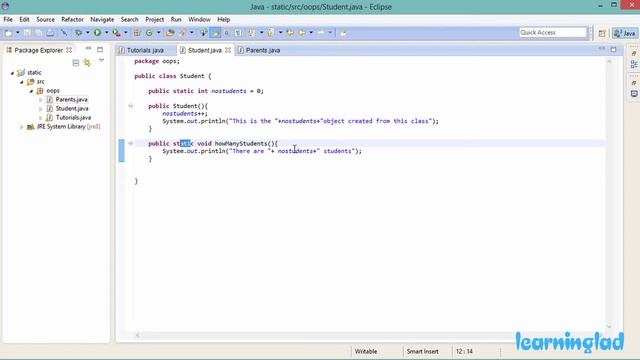Expand the JRE System Library node
Viewport: 640px width, 360px height.
click(x=22, y=127)
